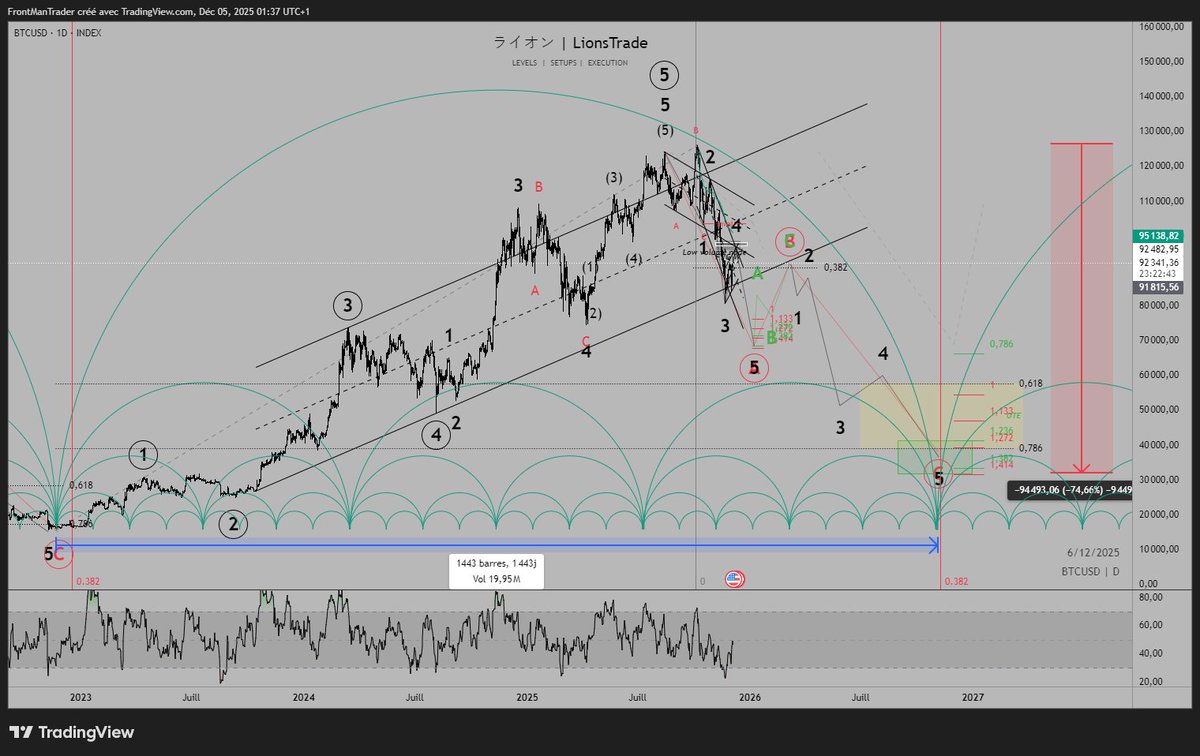
Task: Click the red circled B annotation
Action: 790,240
